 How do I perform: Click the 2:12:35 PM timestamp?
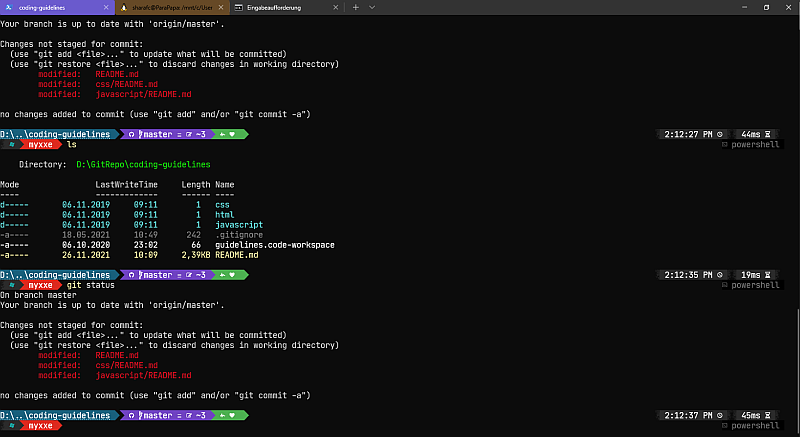tap(688, 275)
